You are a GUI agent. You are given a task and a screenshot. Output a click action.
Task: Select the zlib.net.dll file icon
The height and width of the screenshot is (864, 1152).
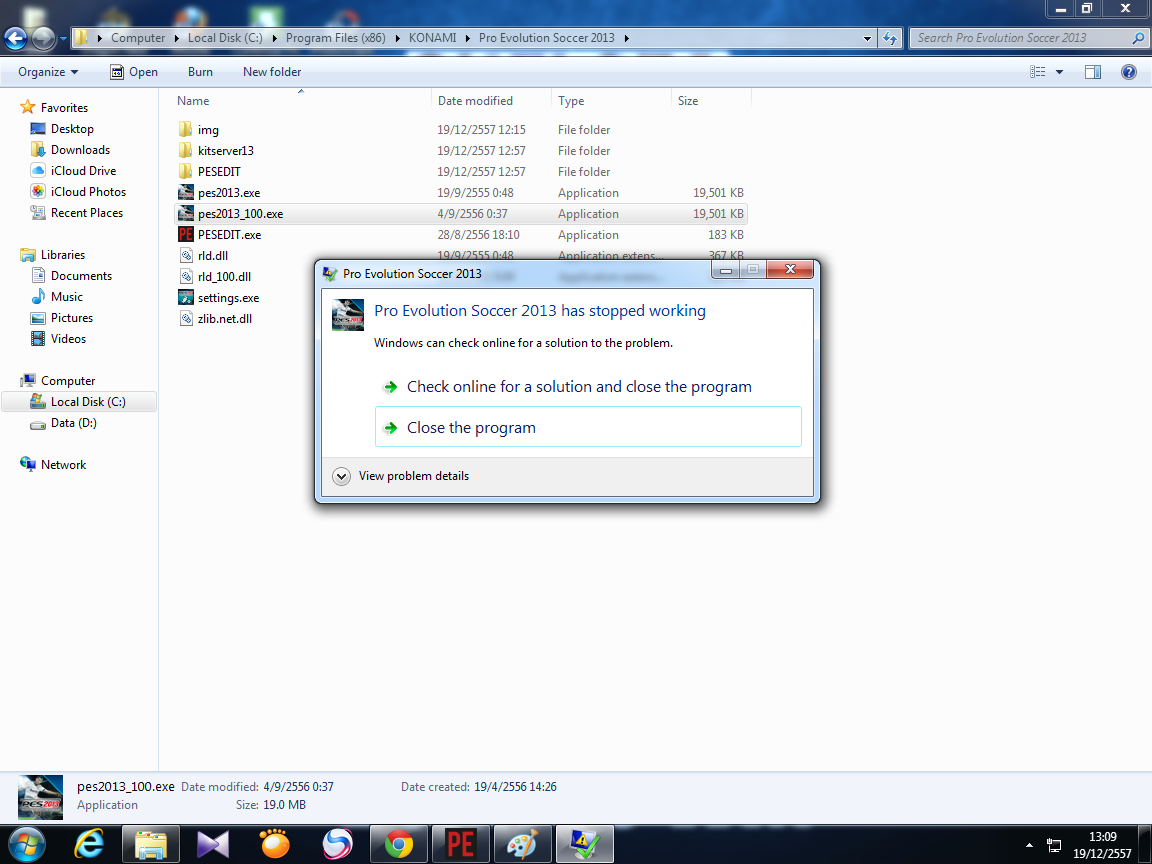pyautogui.click(x=186, y=319)
